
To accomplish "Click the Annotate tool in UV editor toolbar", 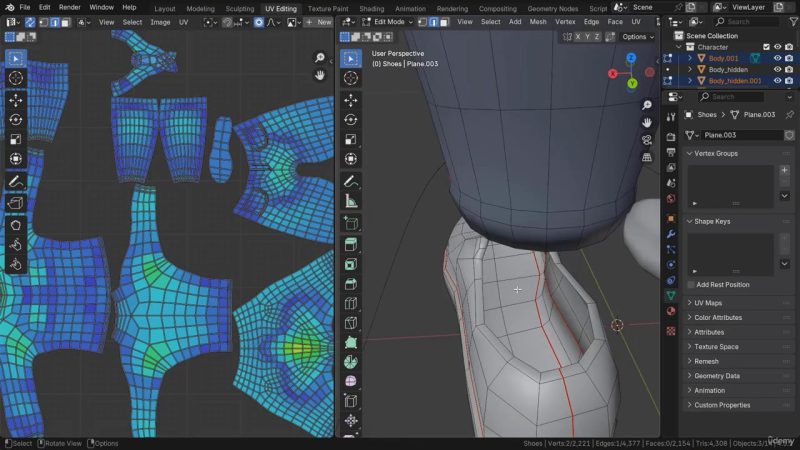I will (16, 182).
